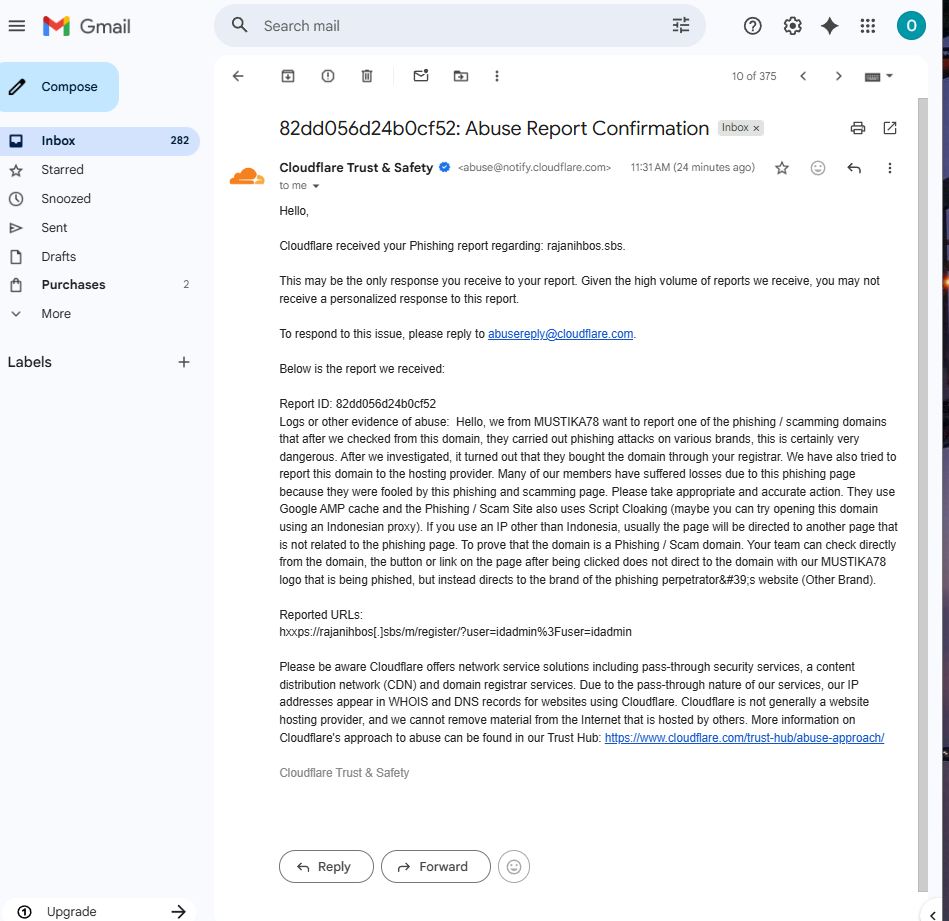Click the Search mail field
This screenshot has height=921, width=949.
click(x=460, y=26)
